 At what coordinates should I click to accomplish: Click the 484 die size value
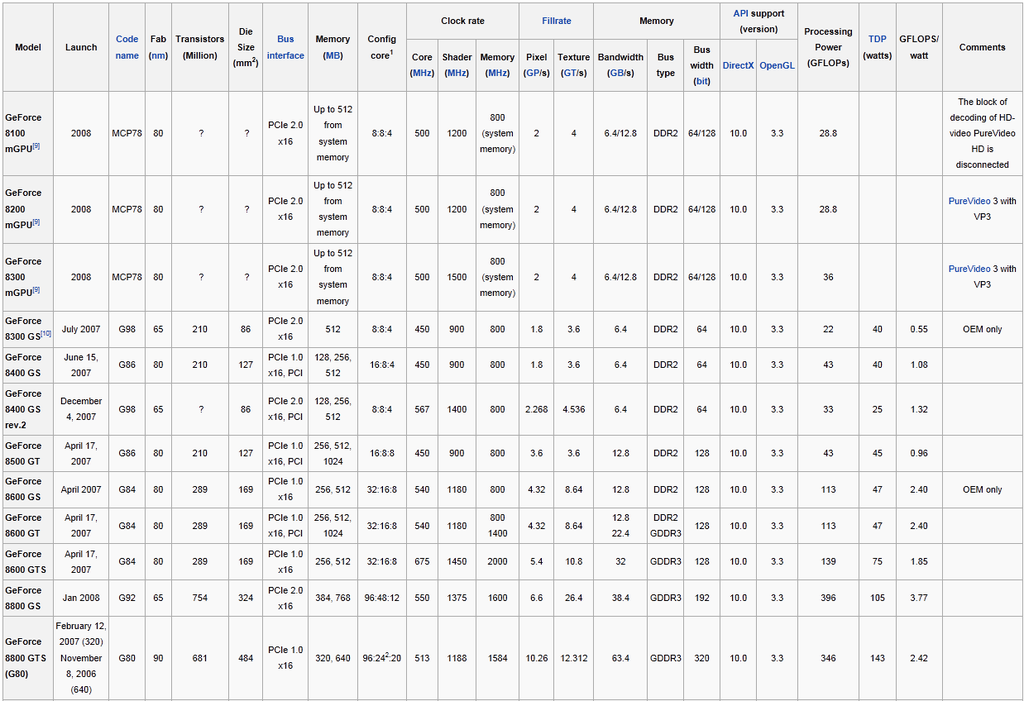246,658
